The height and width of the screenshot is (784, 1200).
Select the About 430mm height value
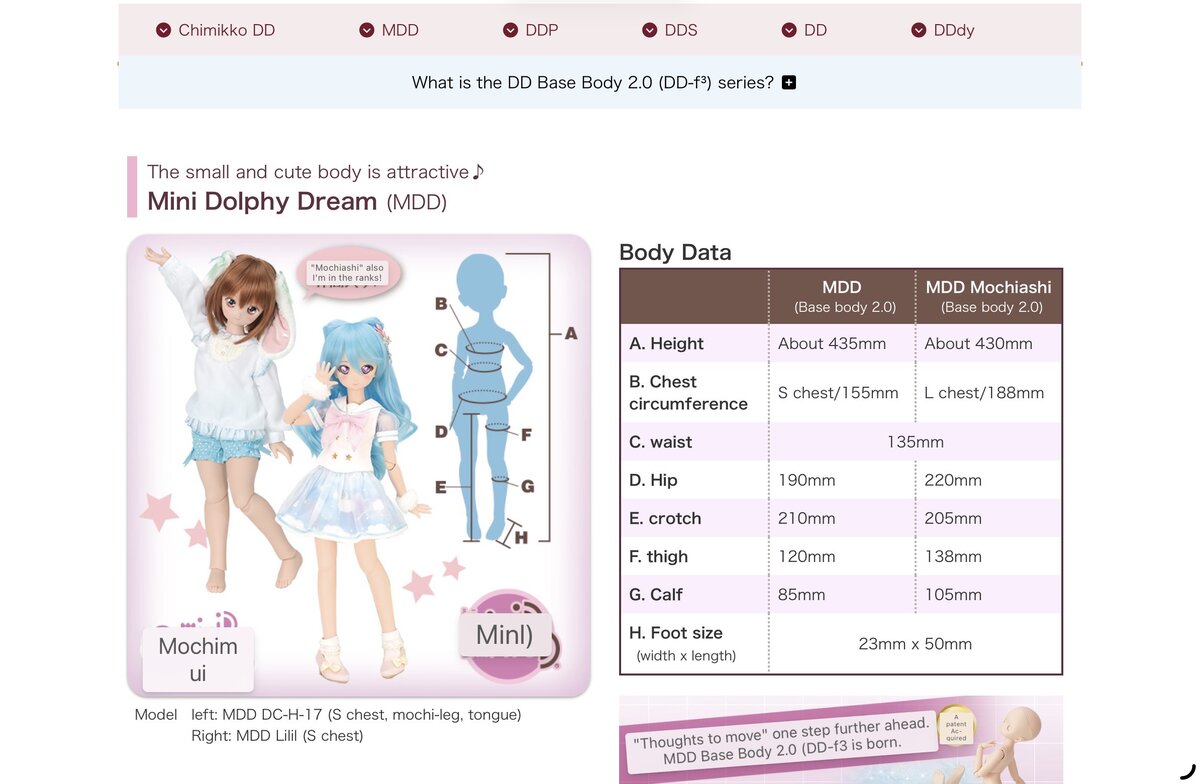tap(979, 344)
